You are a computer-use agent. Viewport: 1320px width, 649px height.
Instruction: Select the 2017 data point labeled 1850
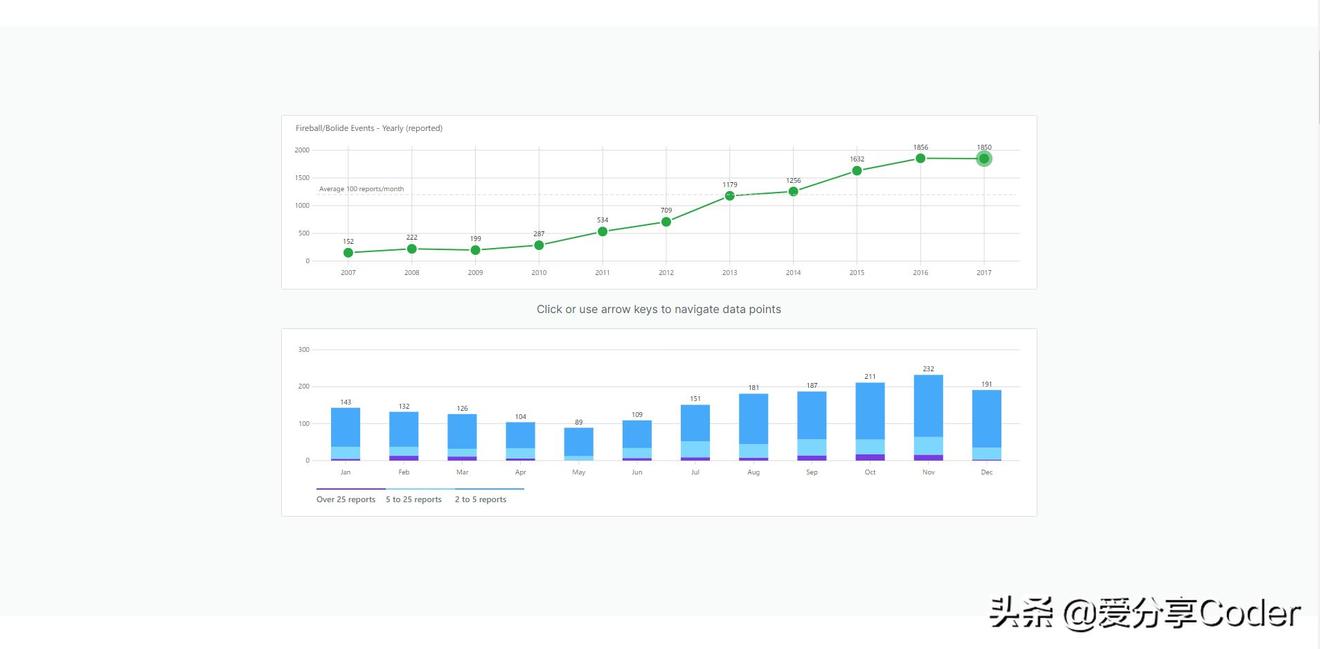[x=983, y=157]
